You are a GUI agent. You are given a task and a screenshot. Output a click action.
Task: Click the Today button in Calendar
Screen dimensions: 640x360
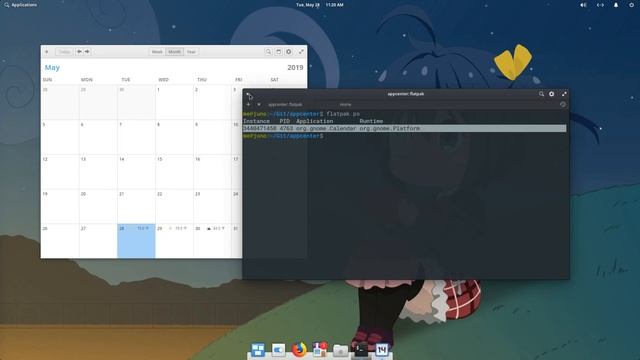point(64,52)
